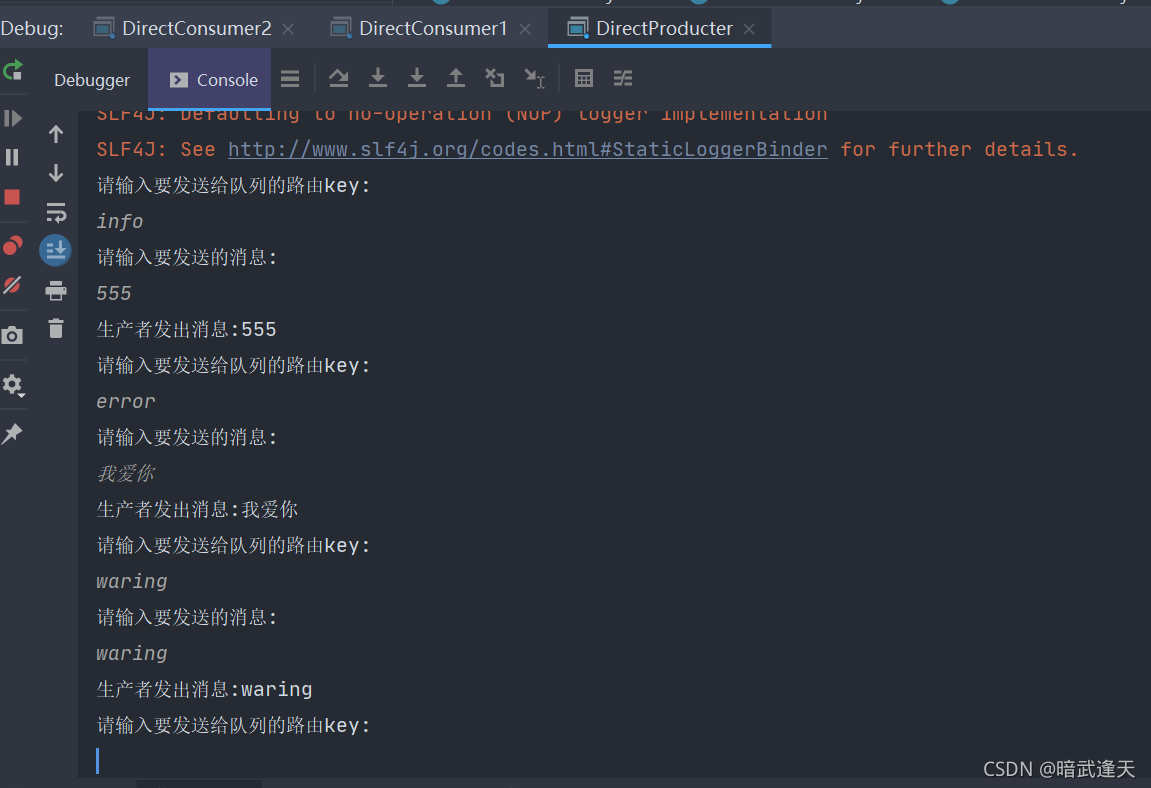The width and height of the screenshot is (1151, 788).
Task: Clear all console output with trash icon
Action: (x=56, y=328)
